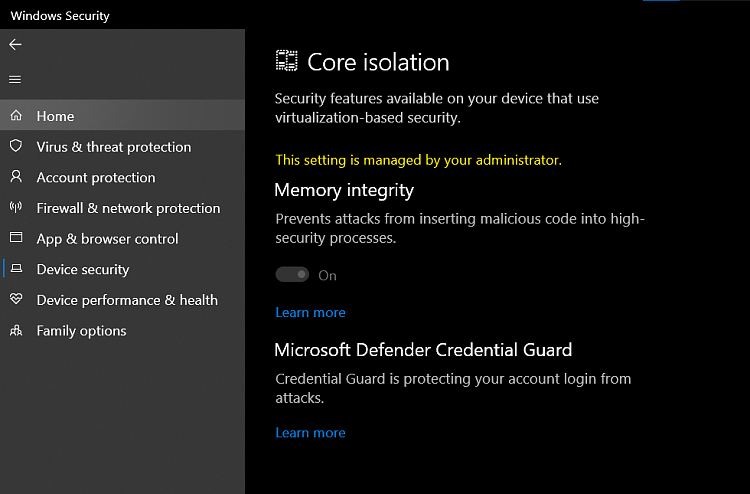Click the window icon for app control
The height and width of the screenshot is (494, 750).
point(16,237)
